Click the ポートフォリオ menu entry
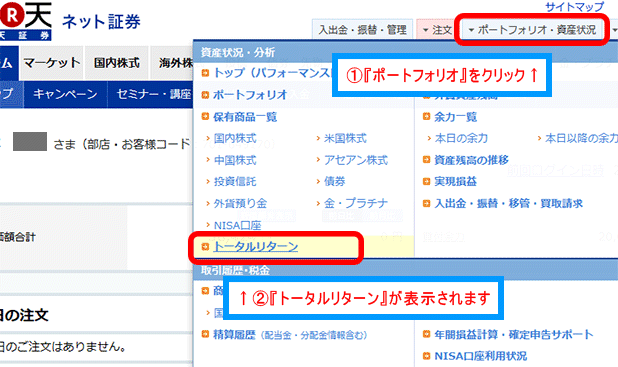Image resolution: width=618 pixels, height=367 pixels. [250, 95]
